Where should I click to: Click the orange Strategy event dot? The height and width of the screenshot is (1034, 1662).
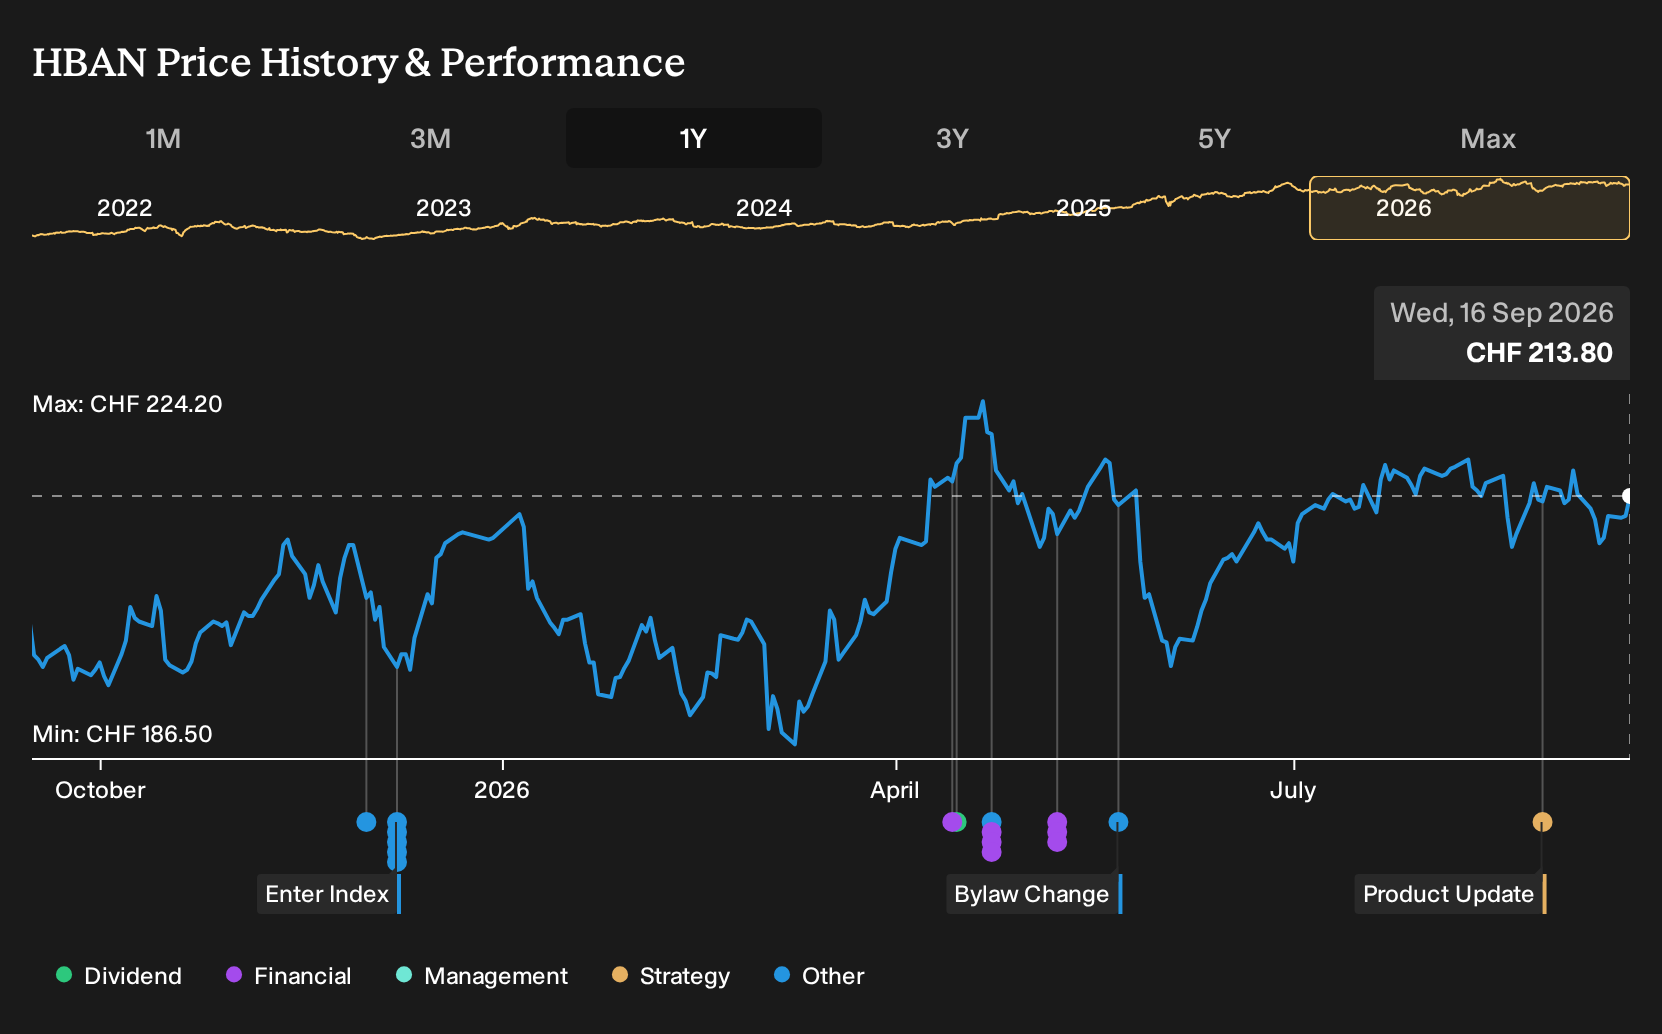1542,822
